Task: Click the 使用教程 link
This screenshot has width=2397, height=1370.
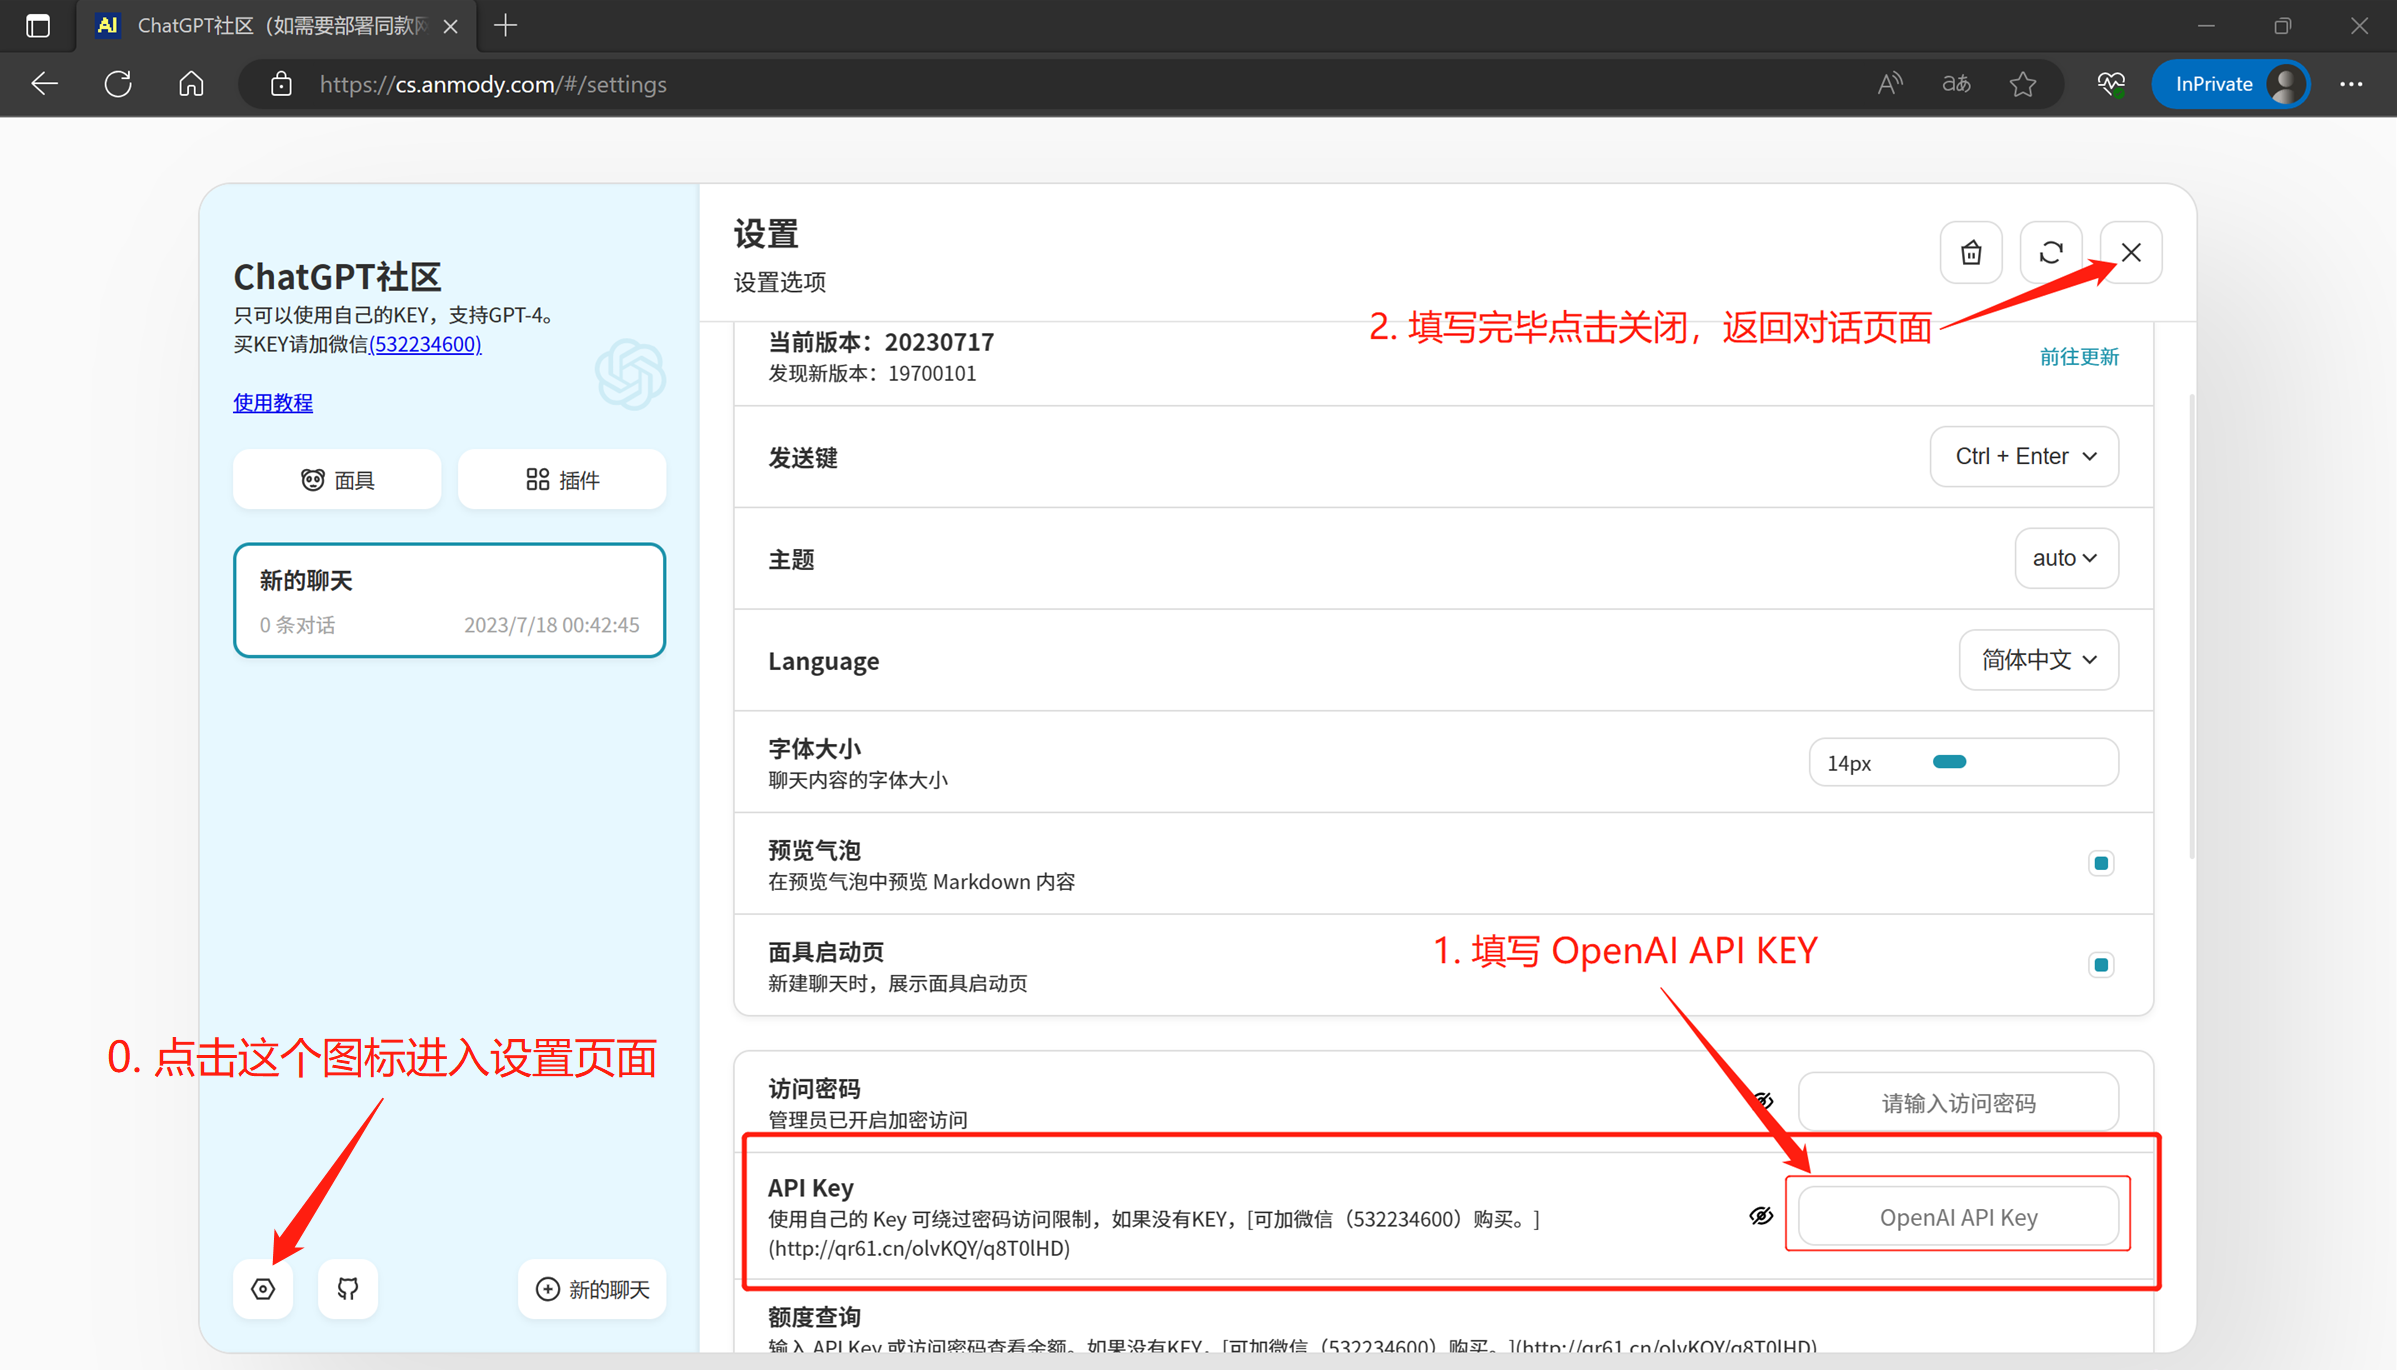Action: coord(272,402)
